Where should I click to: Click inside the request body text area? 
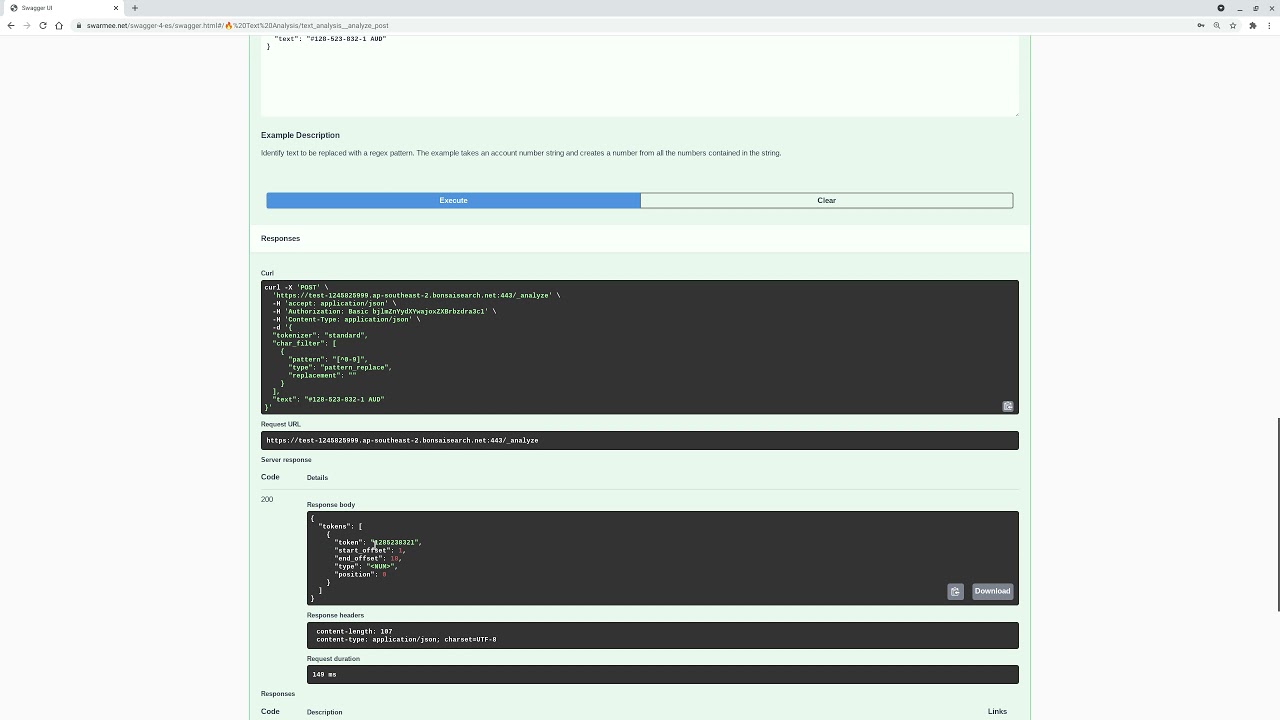point(639,75)
